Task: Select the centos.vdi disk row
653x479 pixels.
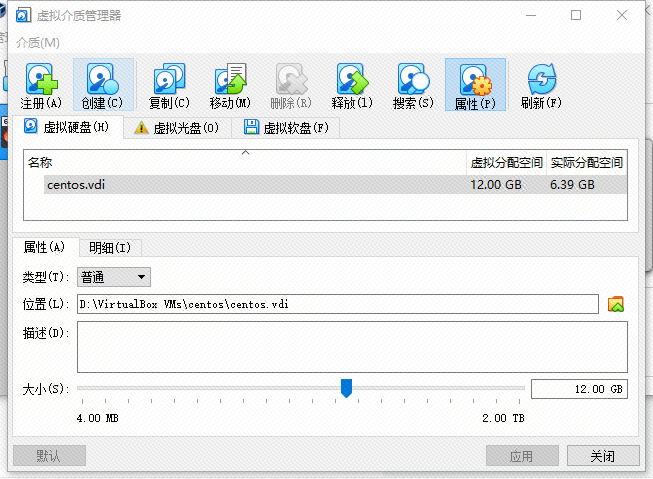Action: [335, 185]
